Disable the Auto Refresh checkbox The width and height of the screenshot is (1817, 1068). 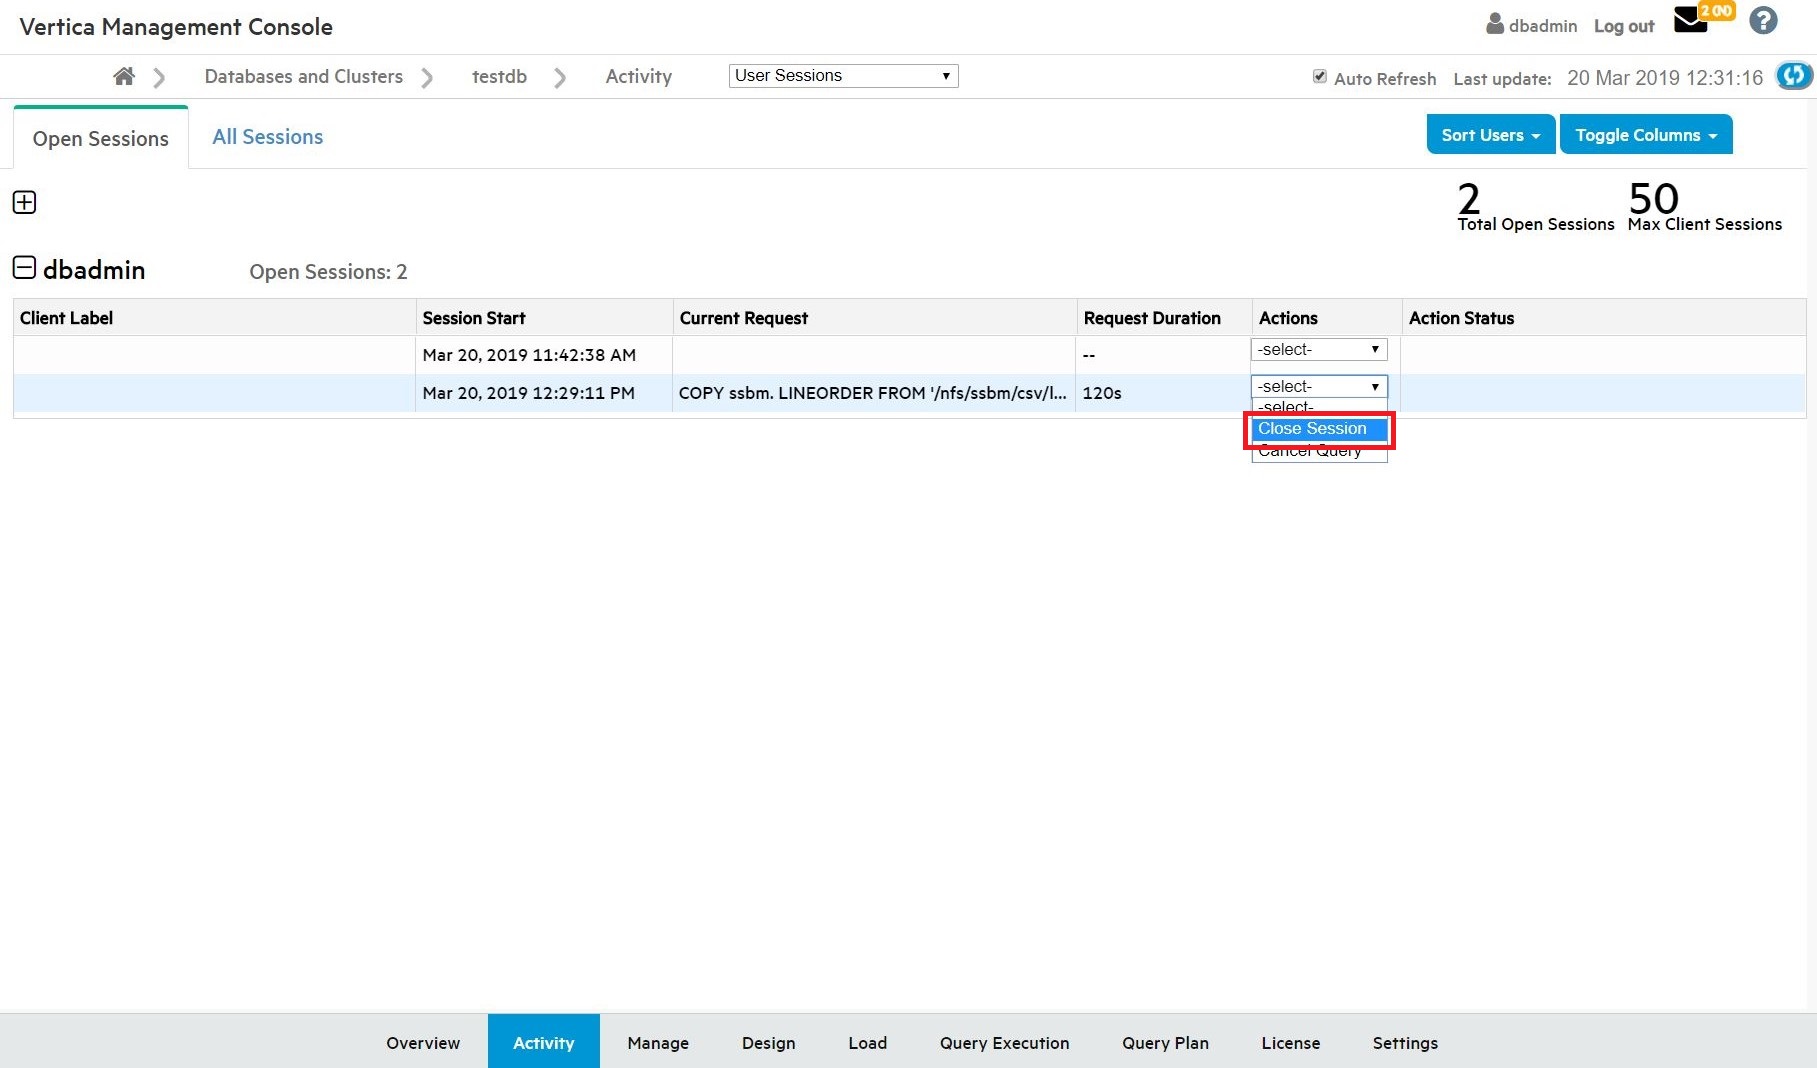pos(1320,77)
